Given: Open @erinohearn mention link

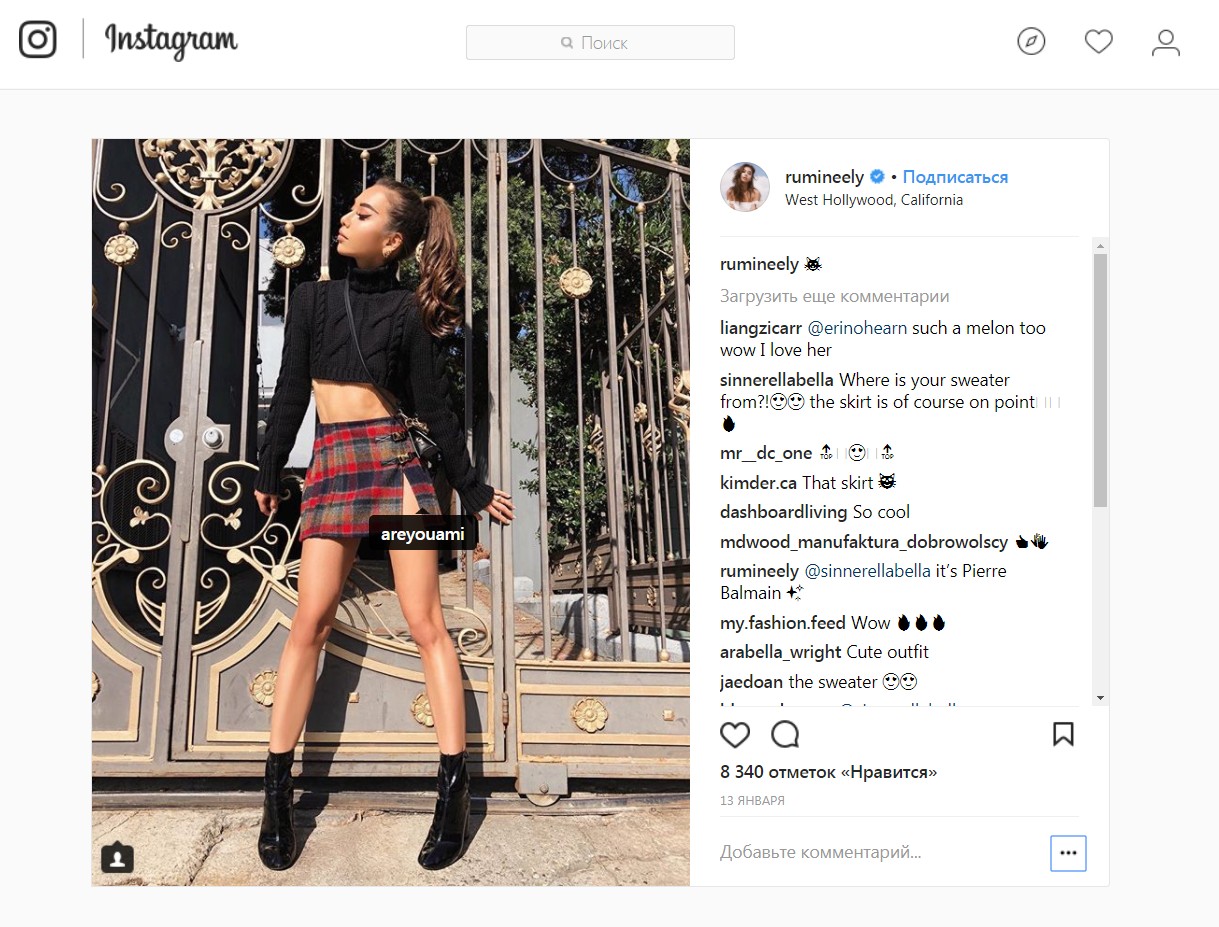Looking at the screenshot, I should click(x=857, y=328).
